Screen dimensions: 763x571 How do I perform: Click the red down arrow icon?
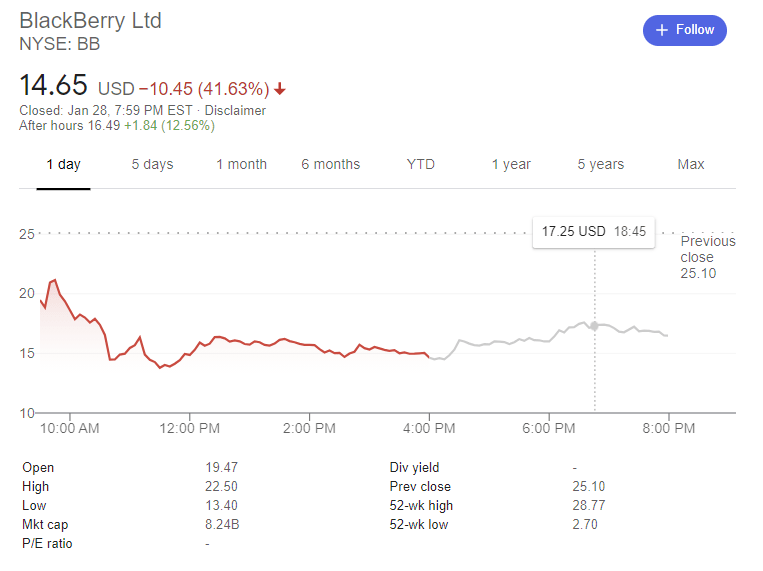coord(280,88)
